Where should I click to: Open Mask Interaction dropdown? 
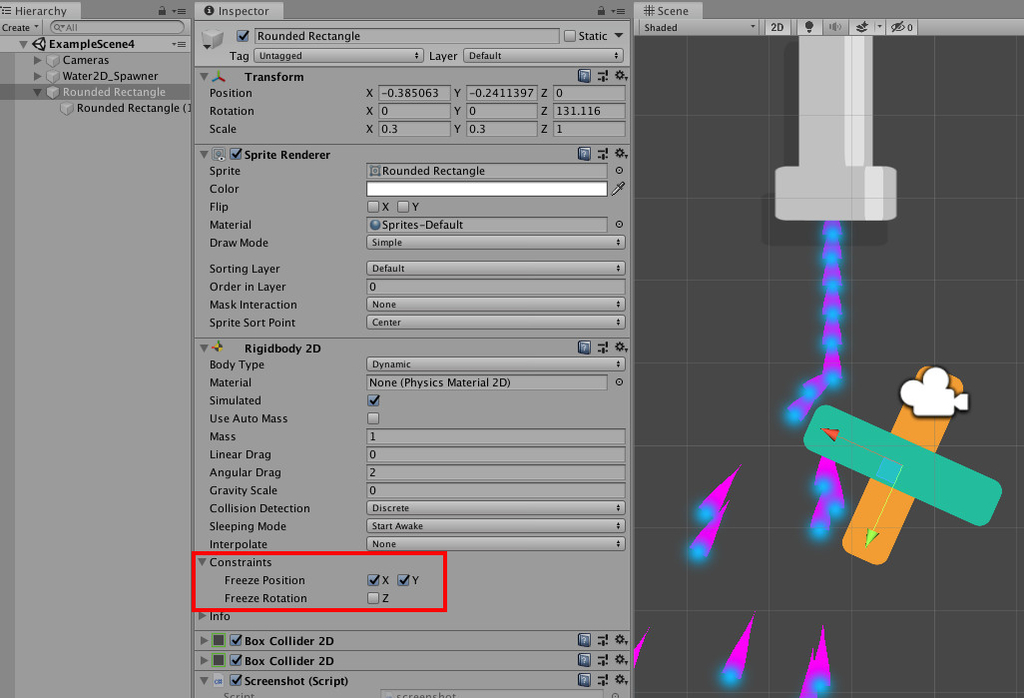(496, 304)
